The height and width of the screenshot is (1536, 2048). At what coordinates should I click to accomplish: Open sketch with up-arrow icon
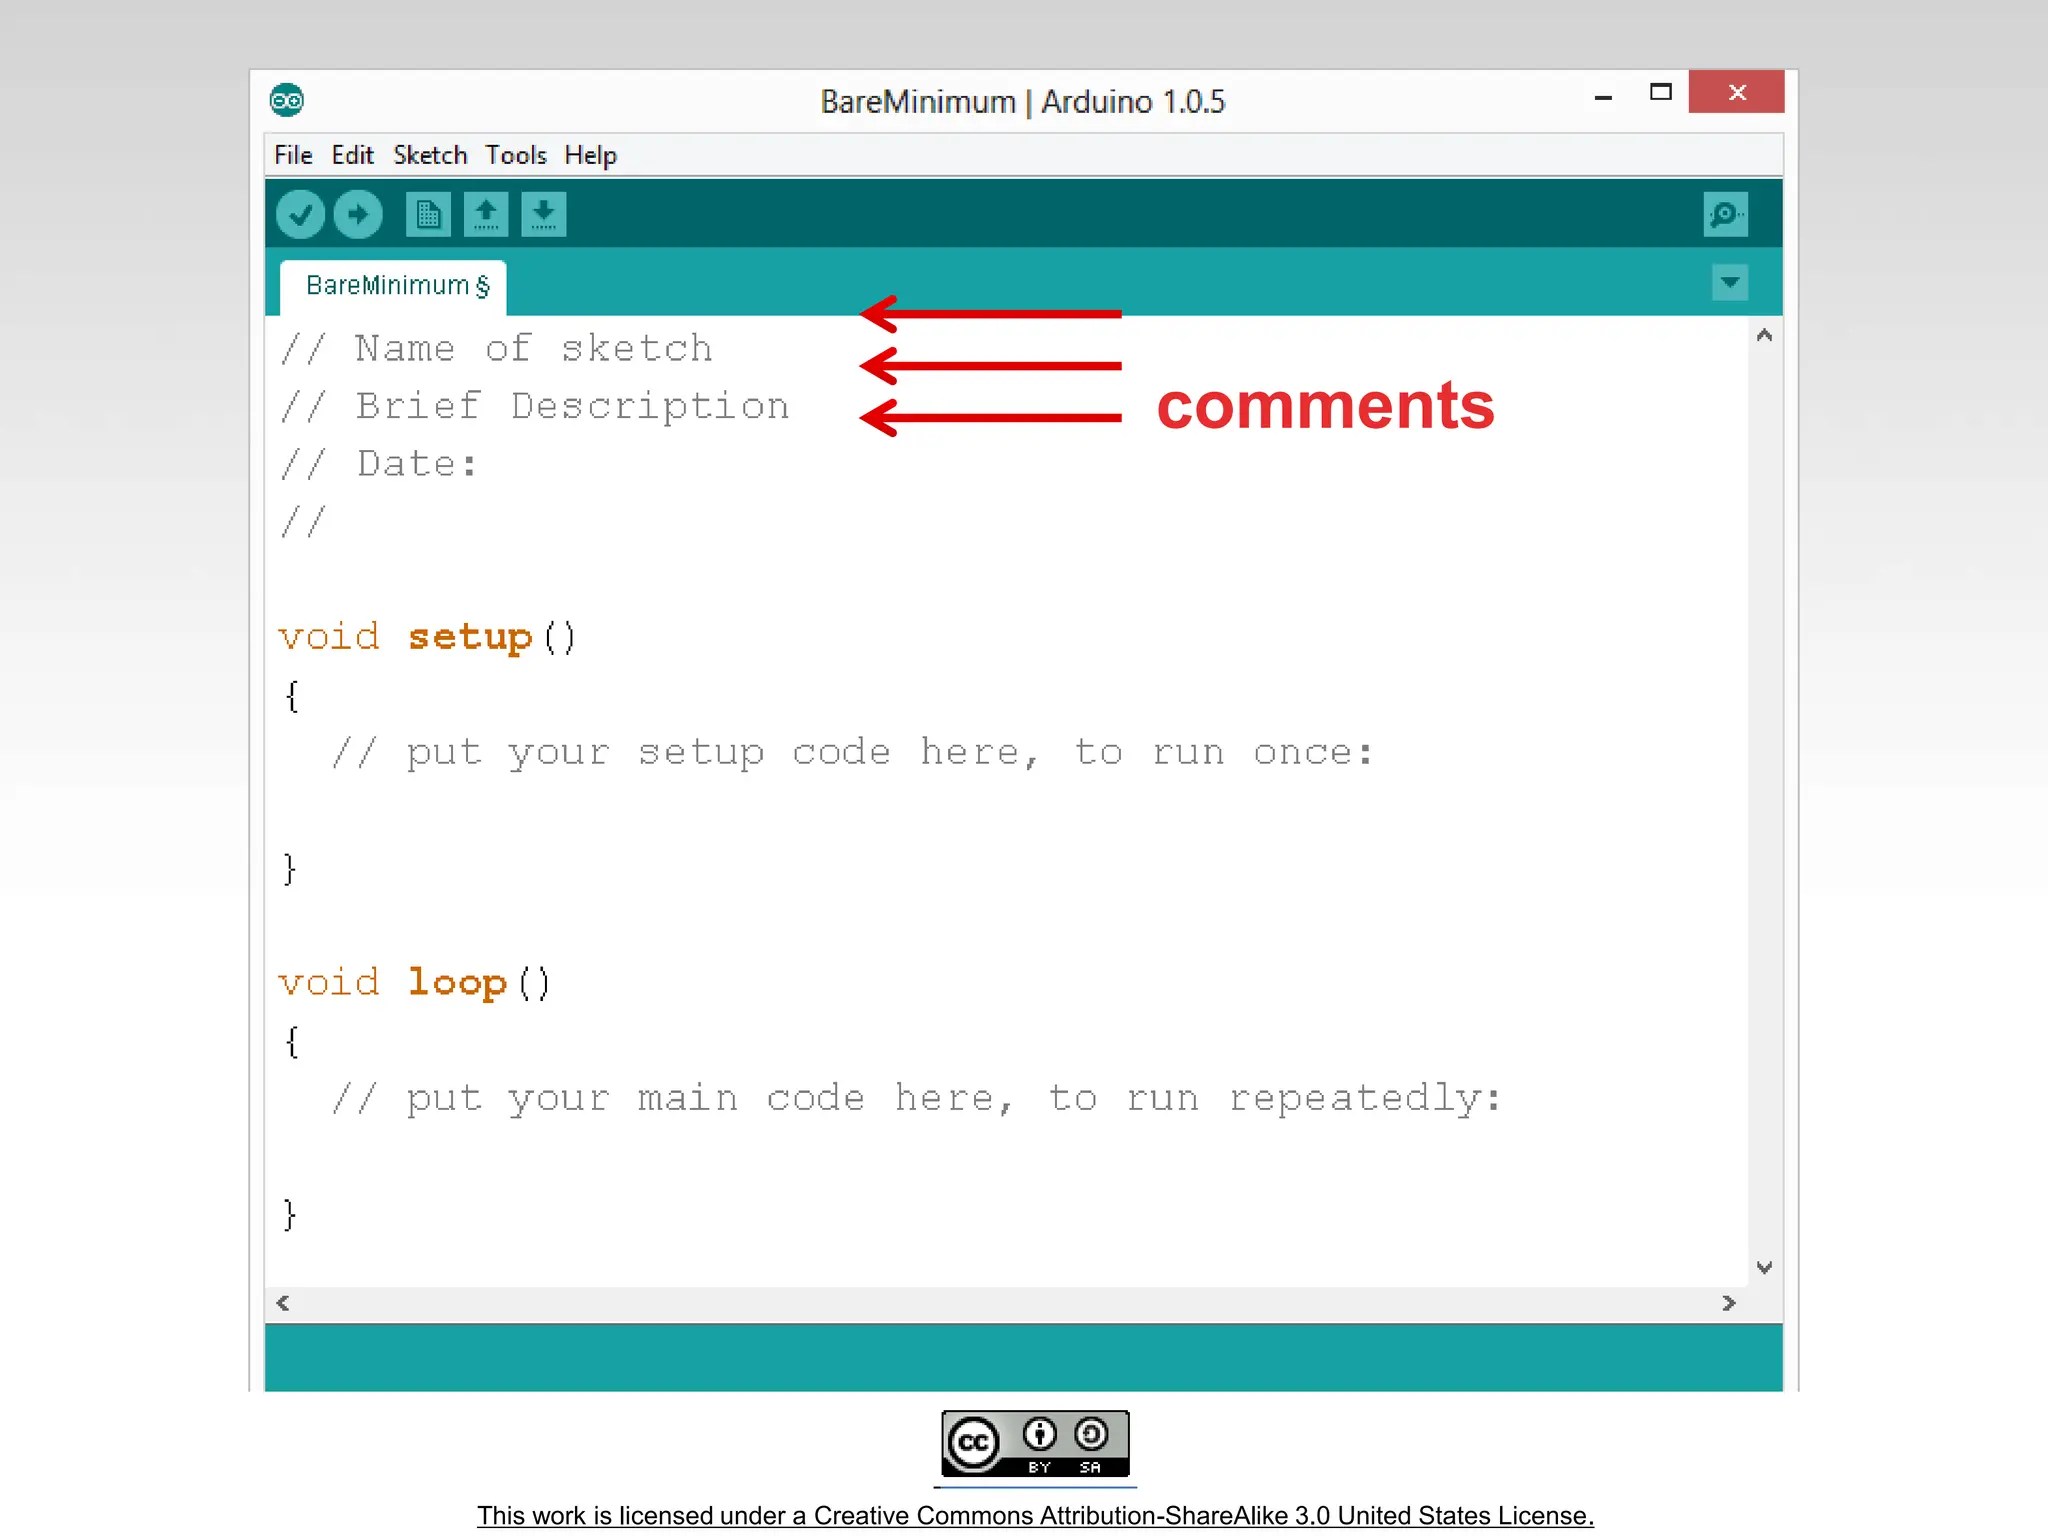point(486,215)
